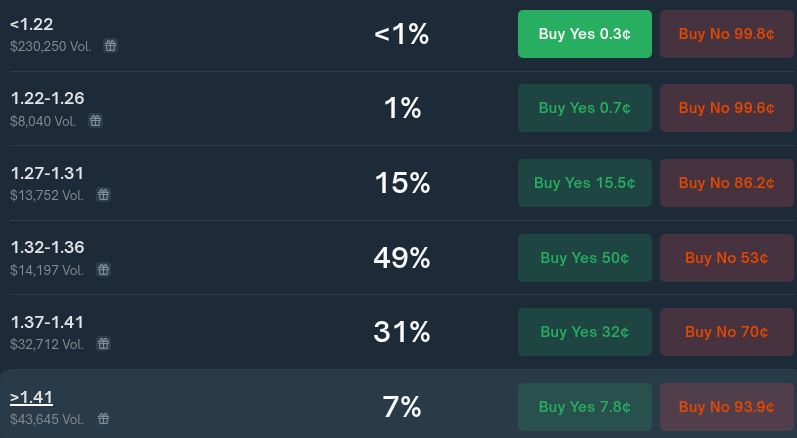Image resolution: width=797 pixels, height=438 pixels.
Task: Choose Buy No 53¢ for 1.32-1.36
Action: click(x=727, y=258)
